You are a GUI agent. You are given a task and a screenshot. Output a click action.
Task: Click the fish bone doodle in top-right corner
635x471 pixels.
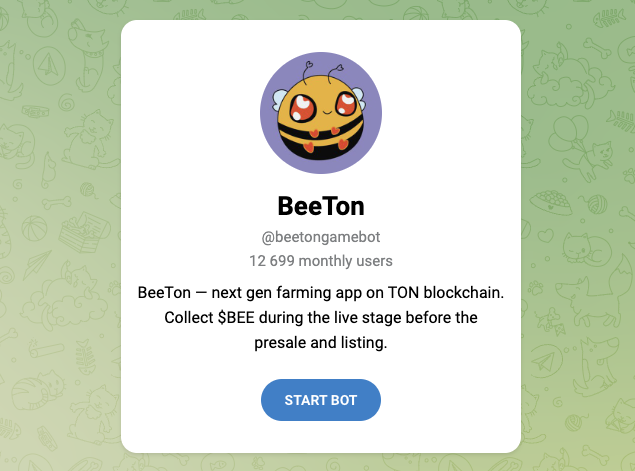tap(609, 18)
